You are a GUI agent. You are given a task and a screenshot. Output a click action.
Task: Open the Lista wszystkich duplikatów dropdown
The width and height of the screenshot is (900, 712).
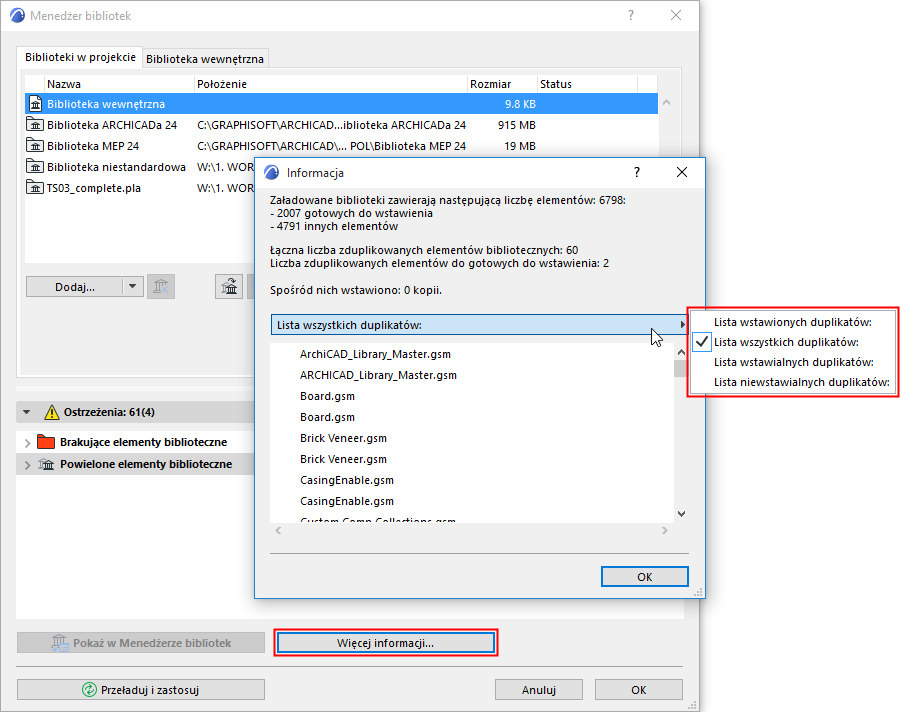(479, 325)
